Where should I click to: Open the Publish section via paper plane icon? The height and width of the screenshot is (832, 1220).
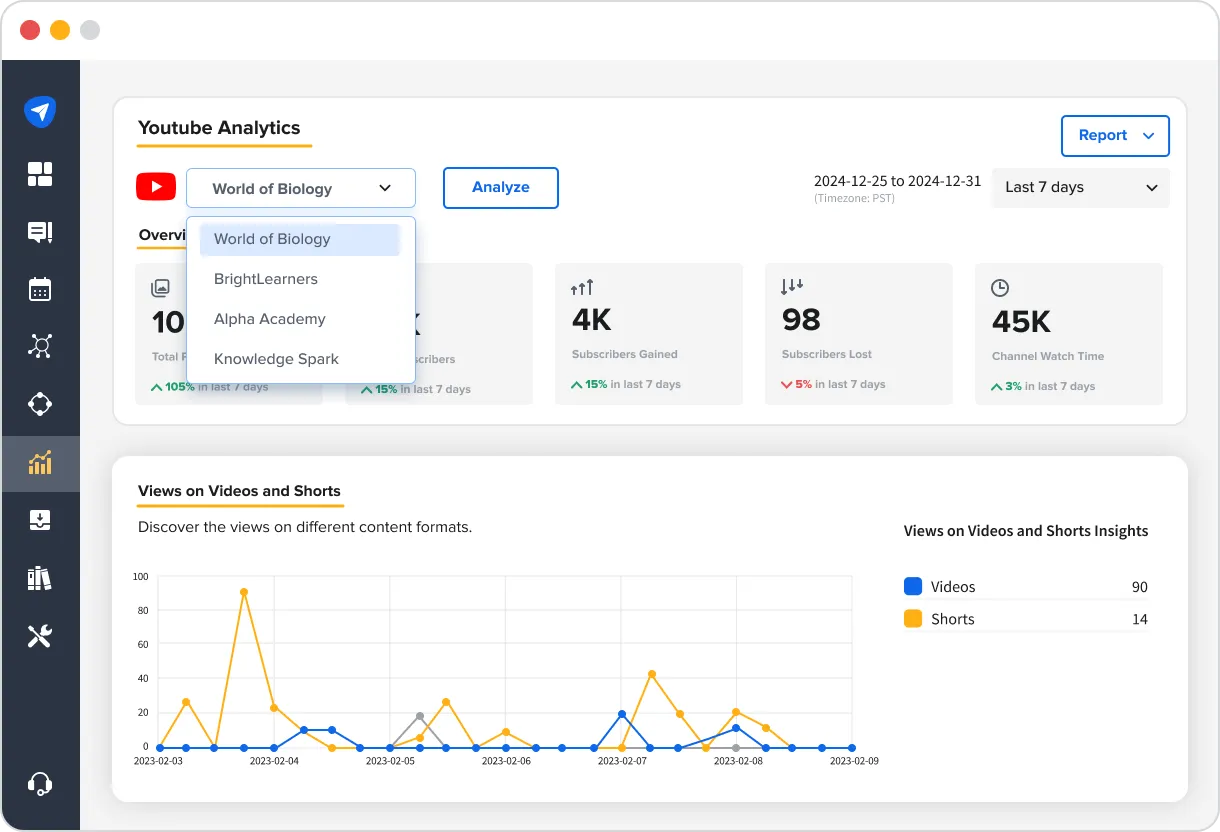click(41, 111)
